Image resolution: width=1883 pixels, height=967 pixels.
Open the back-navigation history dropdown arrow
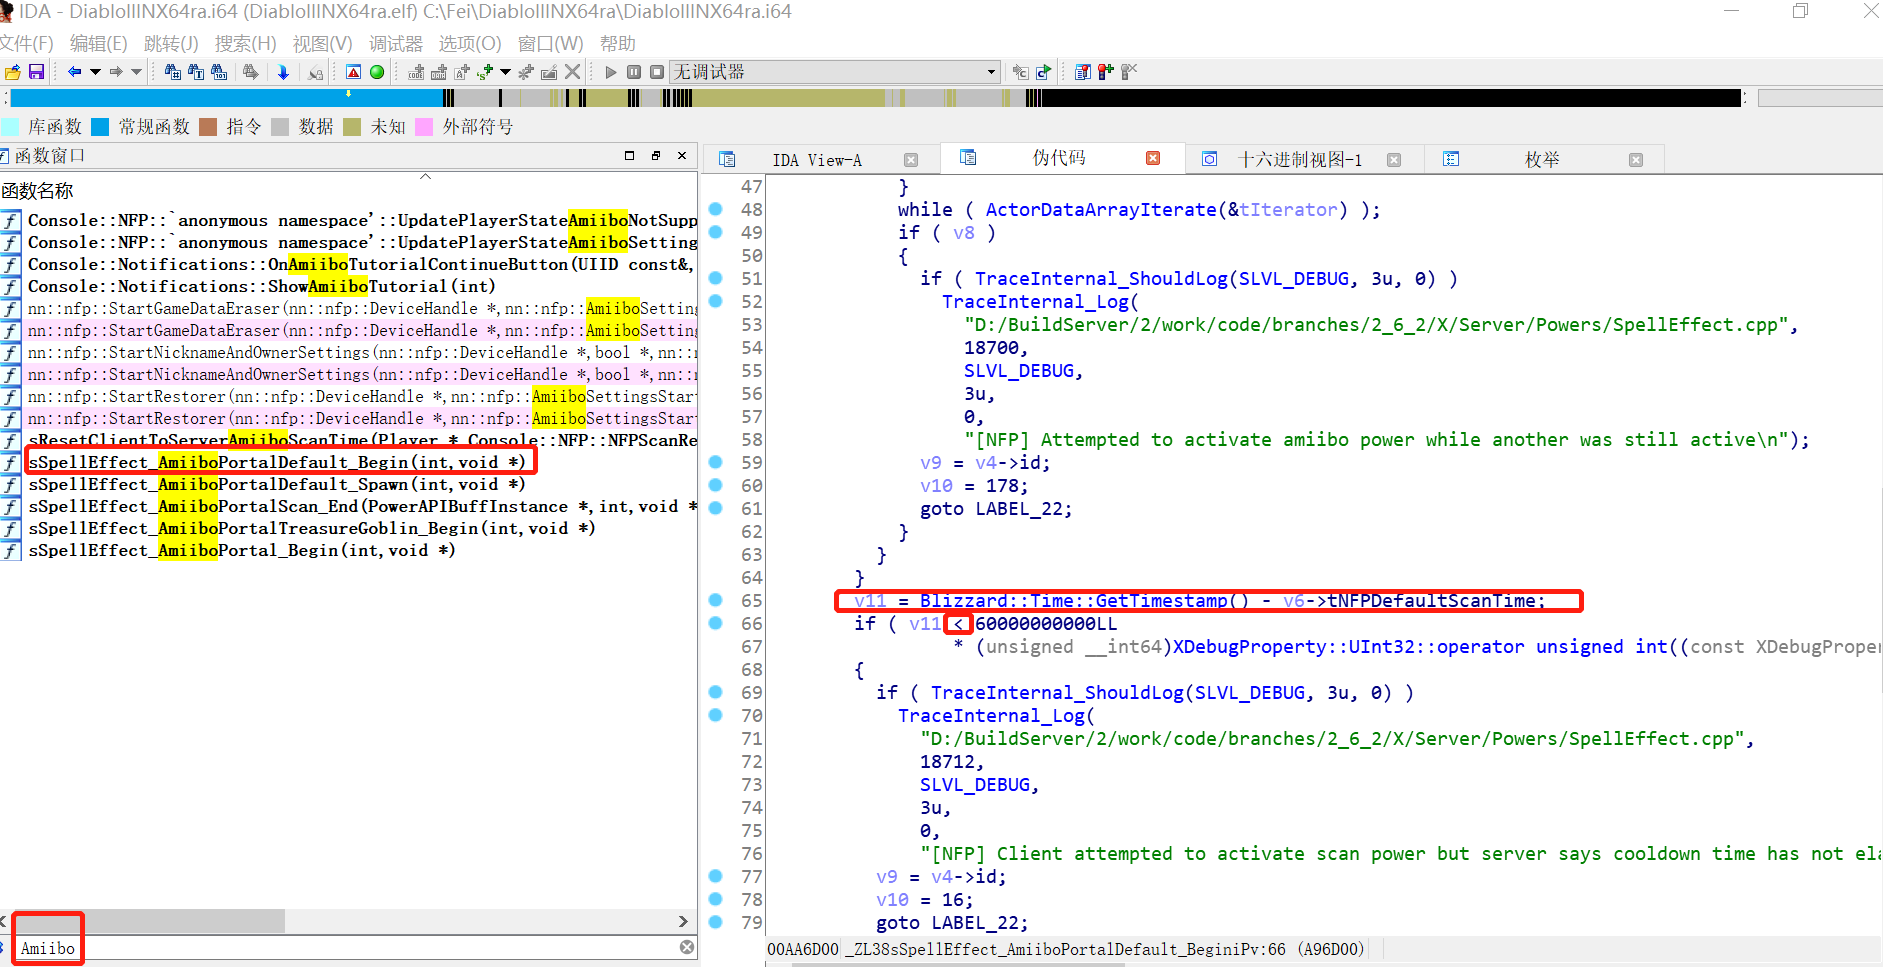[95, 72]
